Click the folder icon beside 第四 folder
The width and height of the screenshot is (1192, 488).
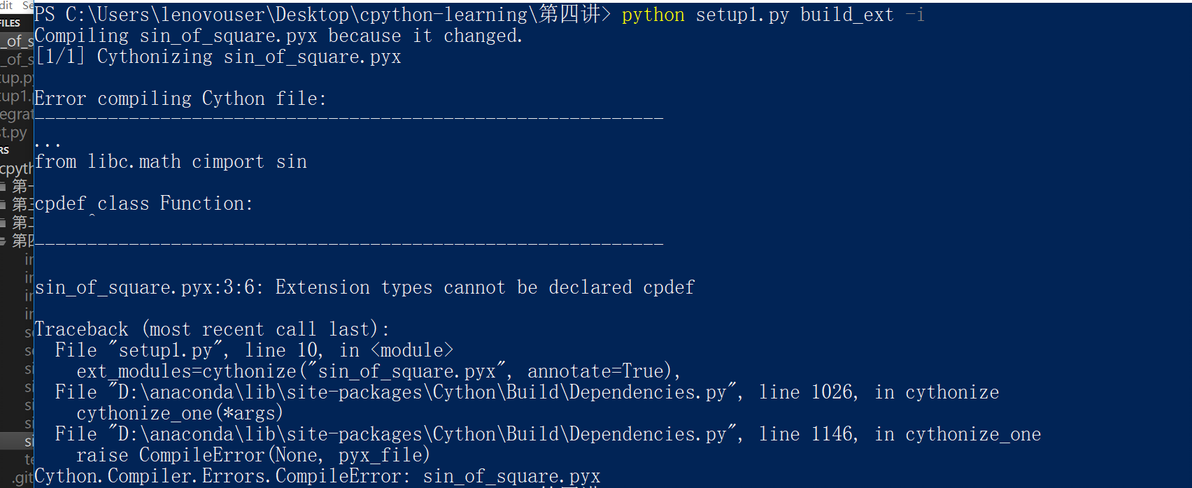[4, 241]
